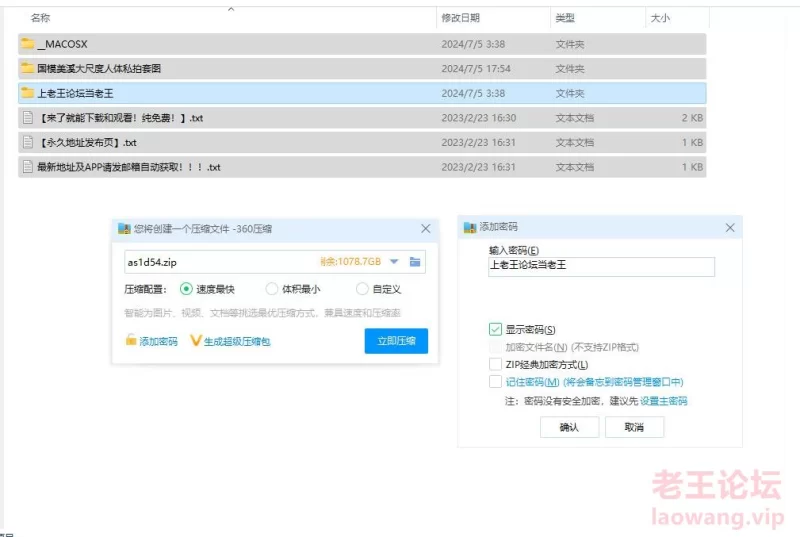Click the browse folder icon beside as1d54.zip
The width and height of the screenshot is (800, 537).
pyautogui.click(x=415, y=262)
